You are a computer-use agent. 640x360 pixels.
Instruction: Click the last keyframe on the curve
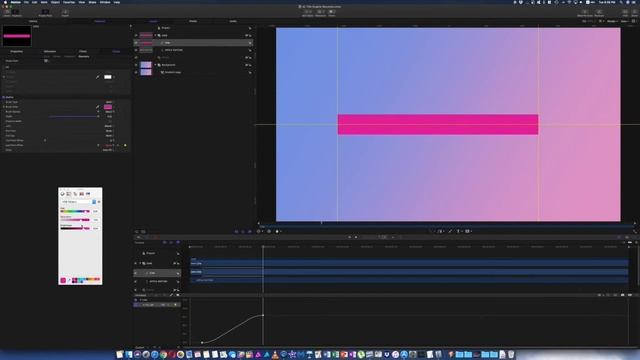coord(263,315)
